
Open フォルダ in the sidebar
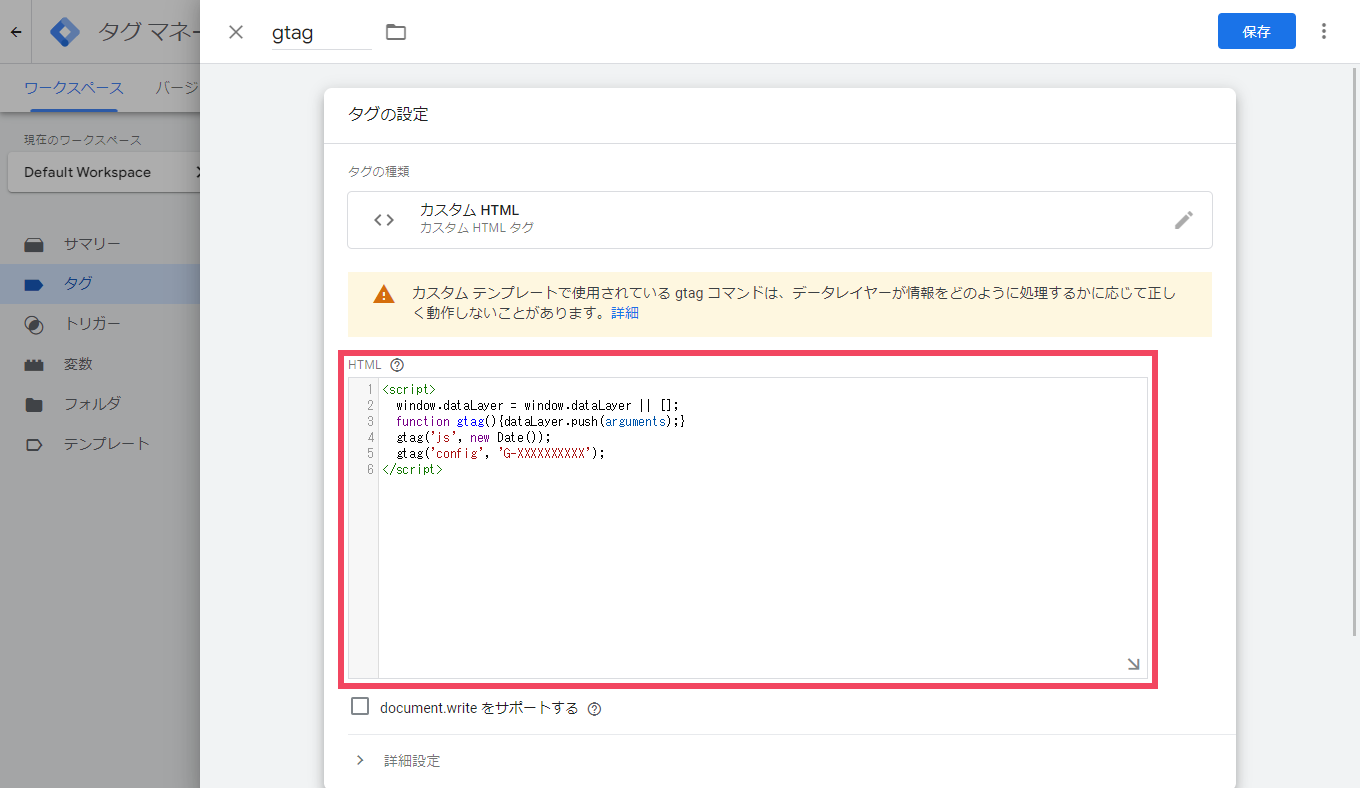tap(92, 404)
